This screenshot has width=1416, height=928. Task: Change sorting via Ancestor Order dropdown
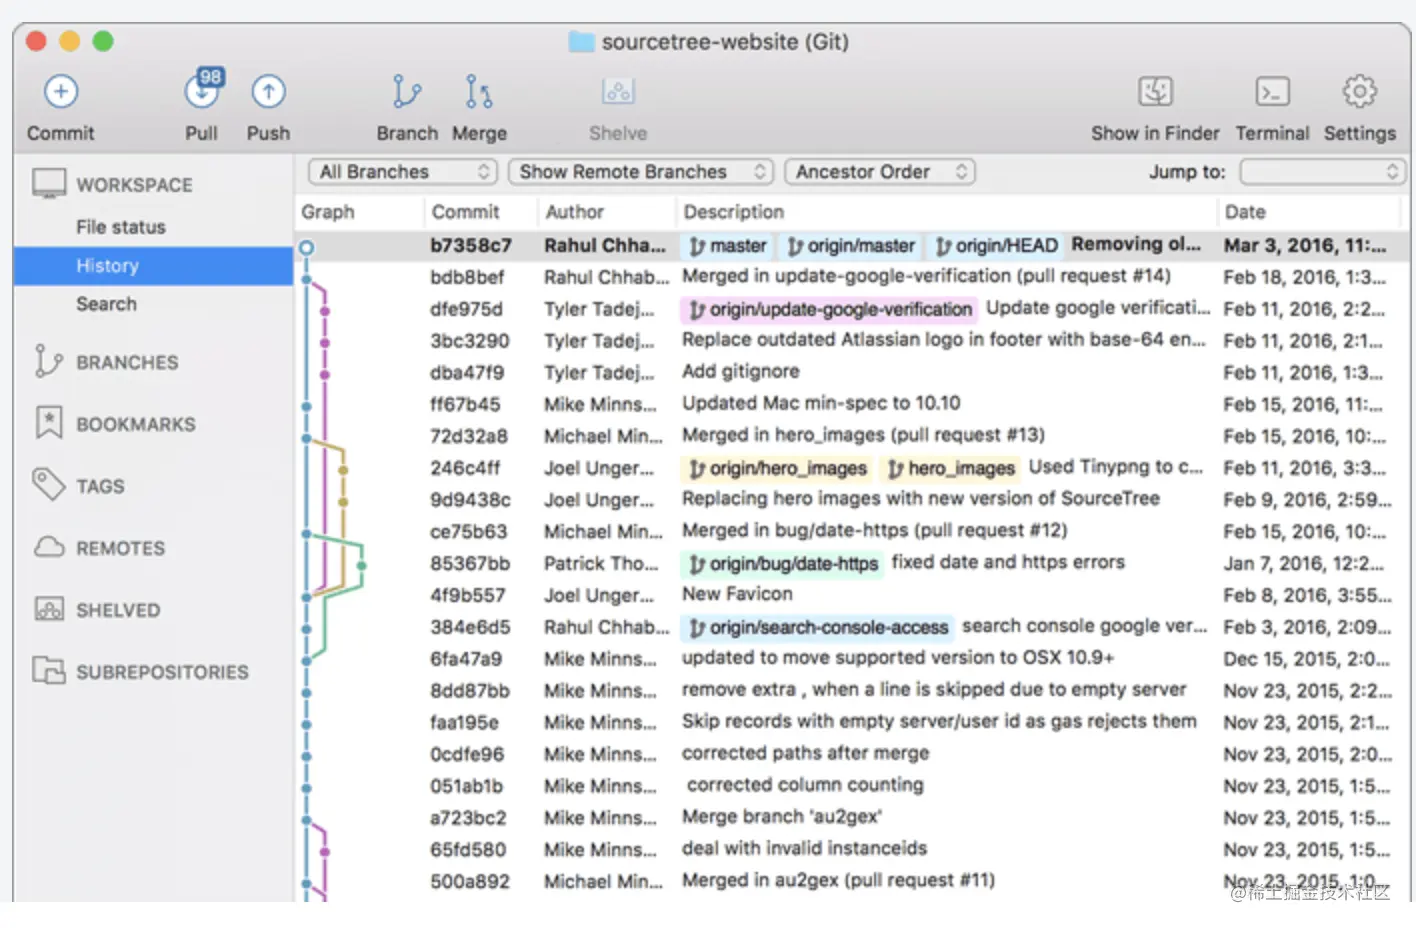click(x=879, y=172)
